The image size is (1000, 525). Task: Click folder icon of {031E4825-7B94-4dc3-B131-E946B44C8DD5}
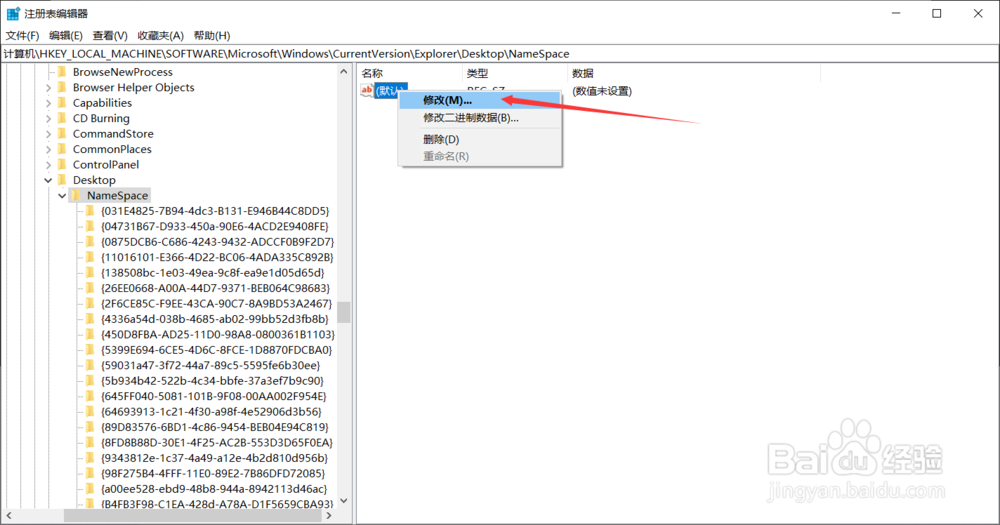coord(90,211)
